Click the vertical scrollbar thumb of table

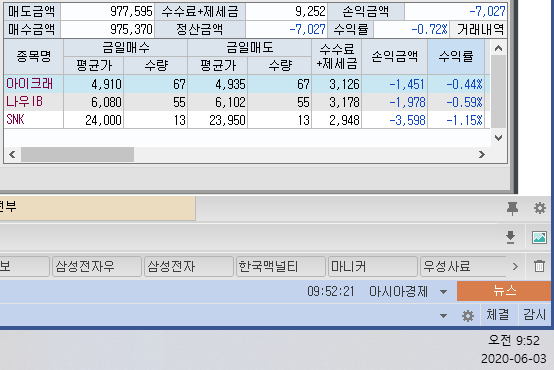[x=499, y=91]
